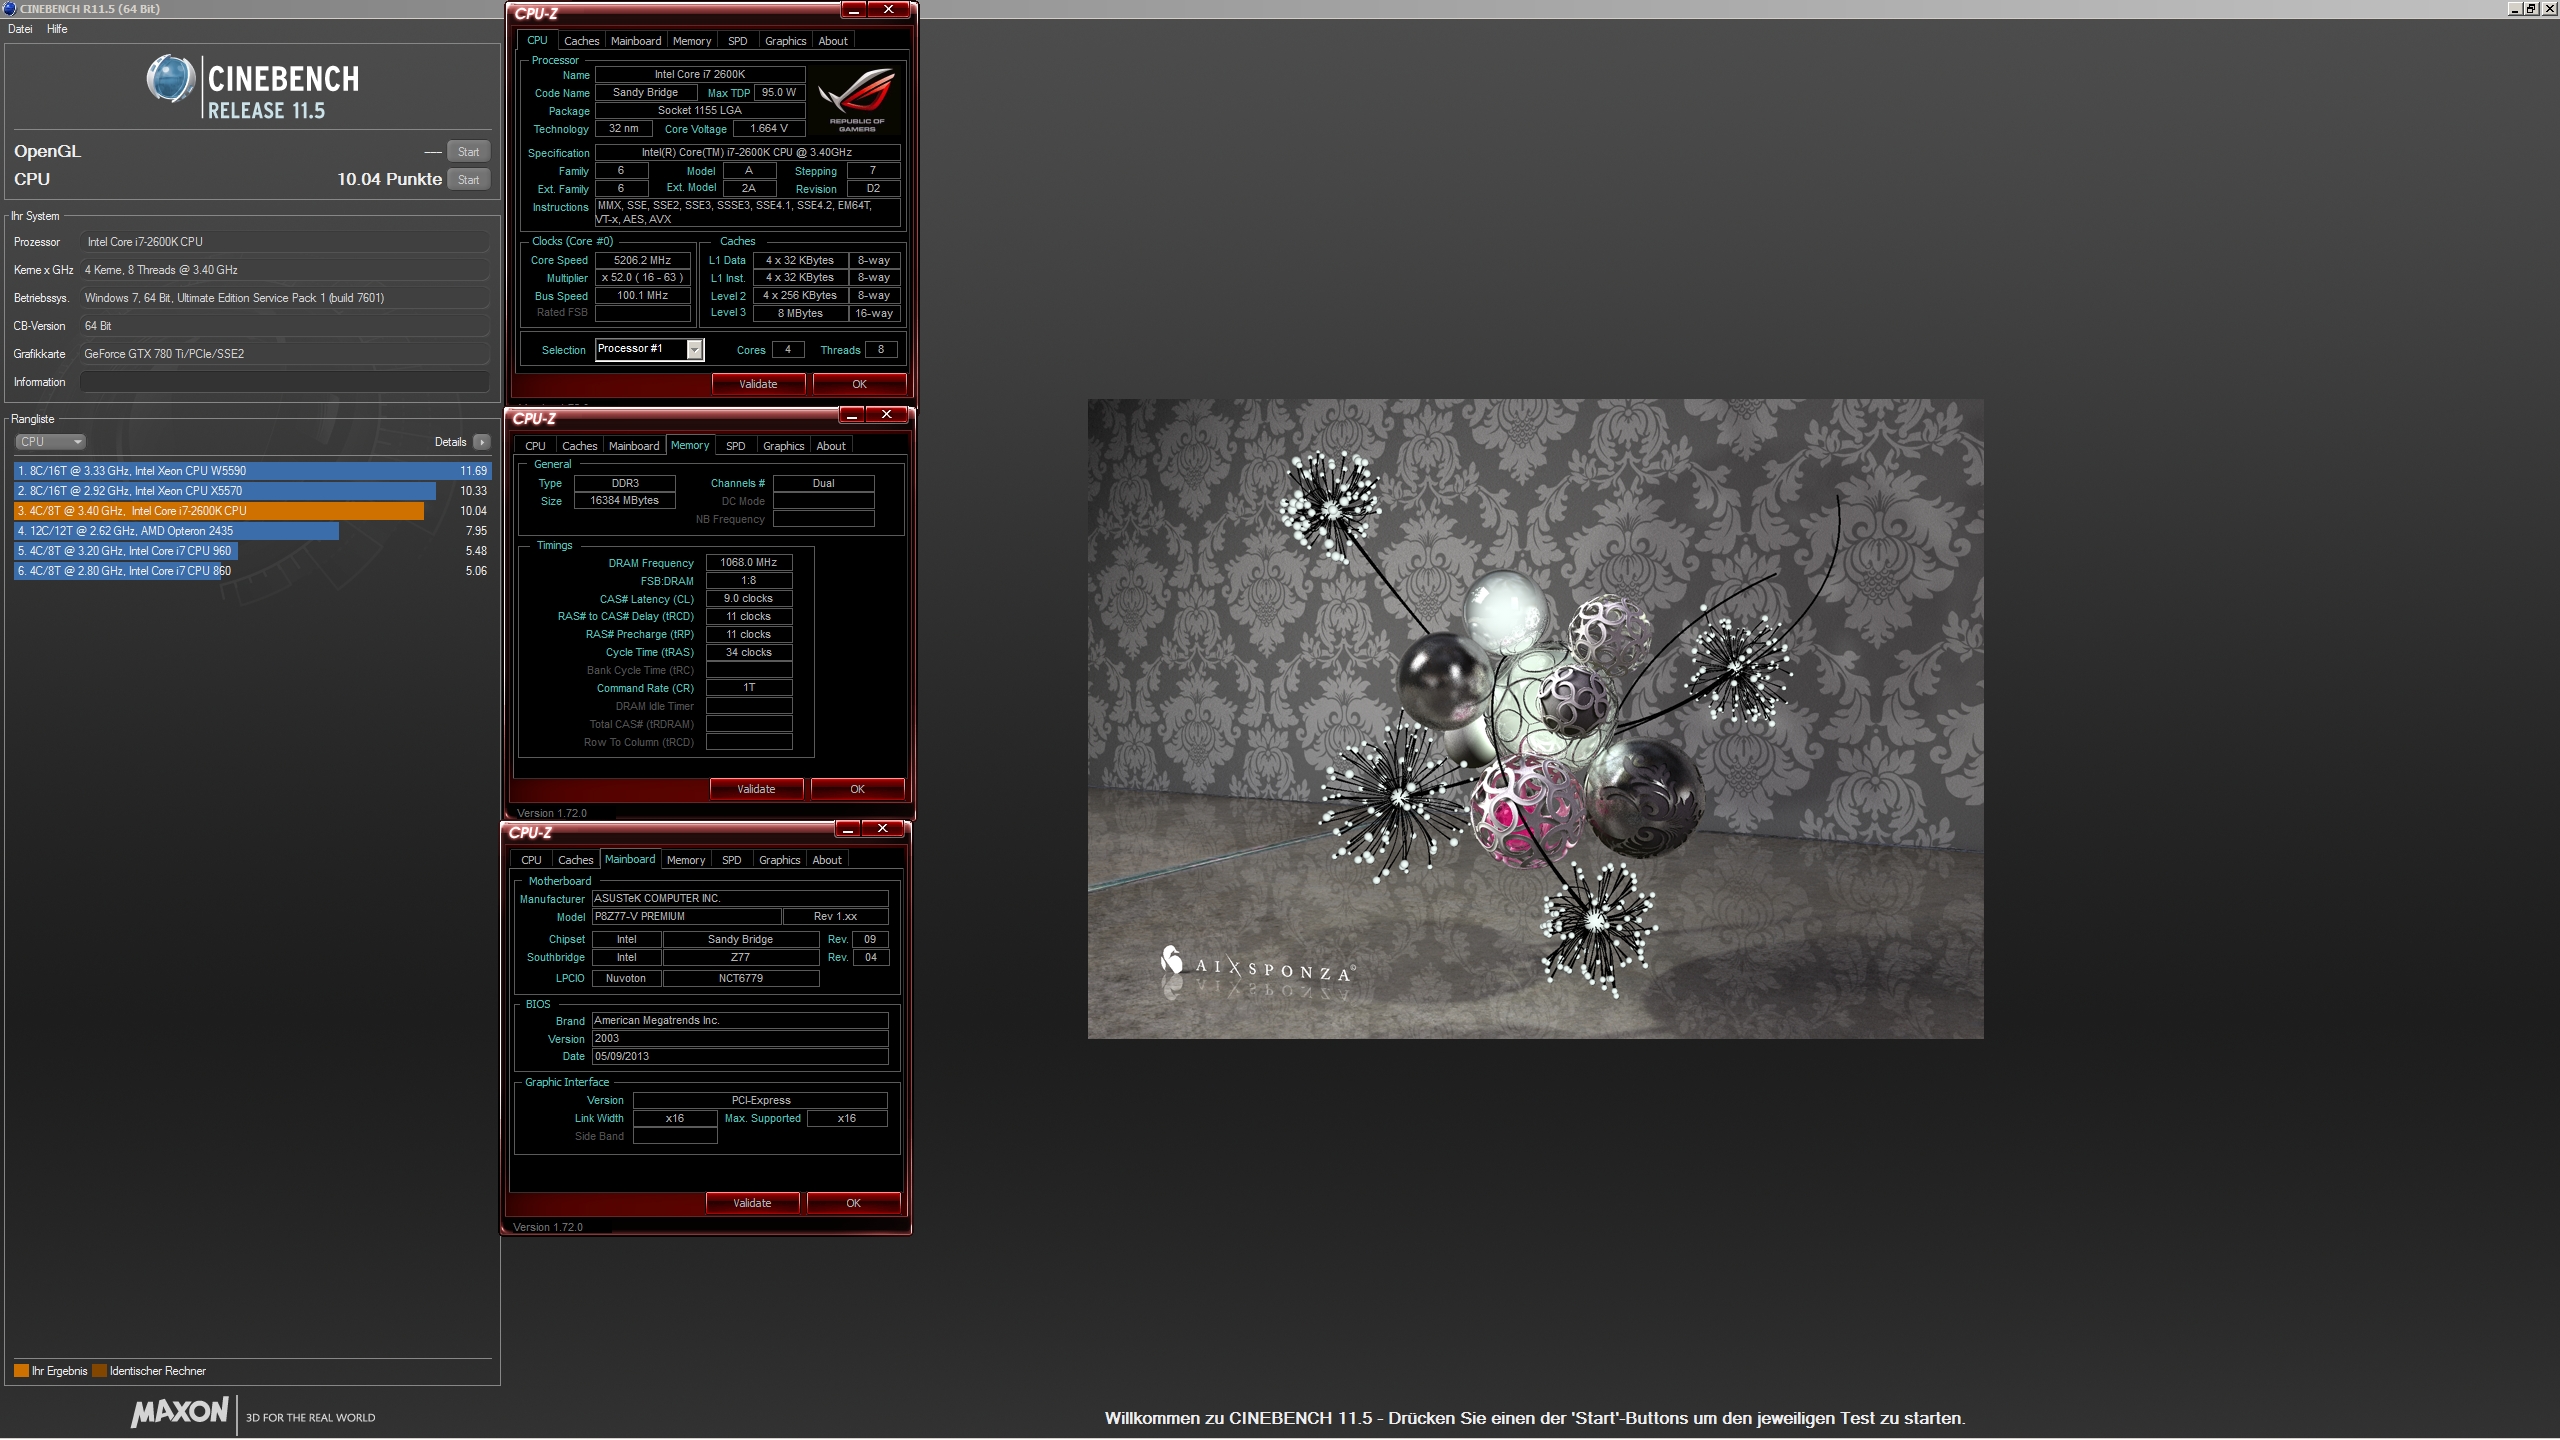This screenshot has width=2560, height=1440.
Task: Click the Grafikkarte field GeForce GTX 780 Ti
Action: click(285, 354)
